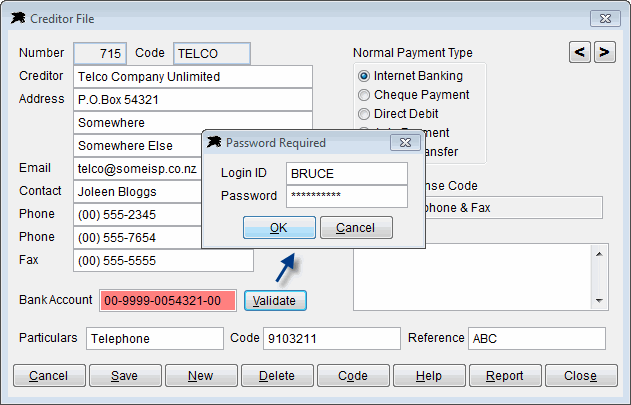
Task: Edit Creditor name Telco Company Unlimited
Action: point(193,76)
